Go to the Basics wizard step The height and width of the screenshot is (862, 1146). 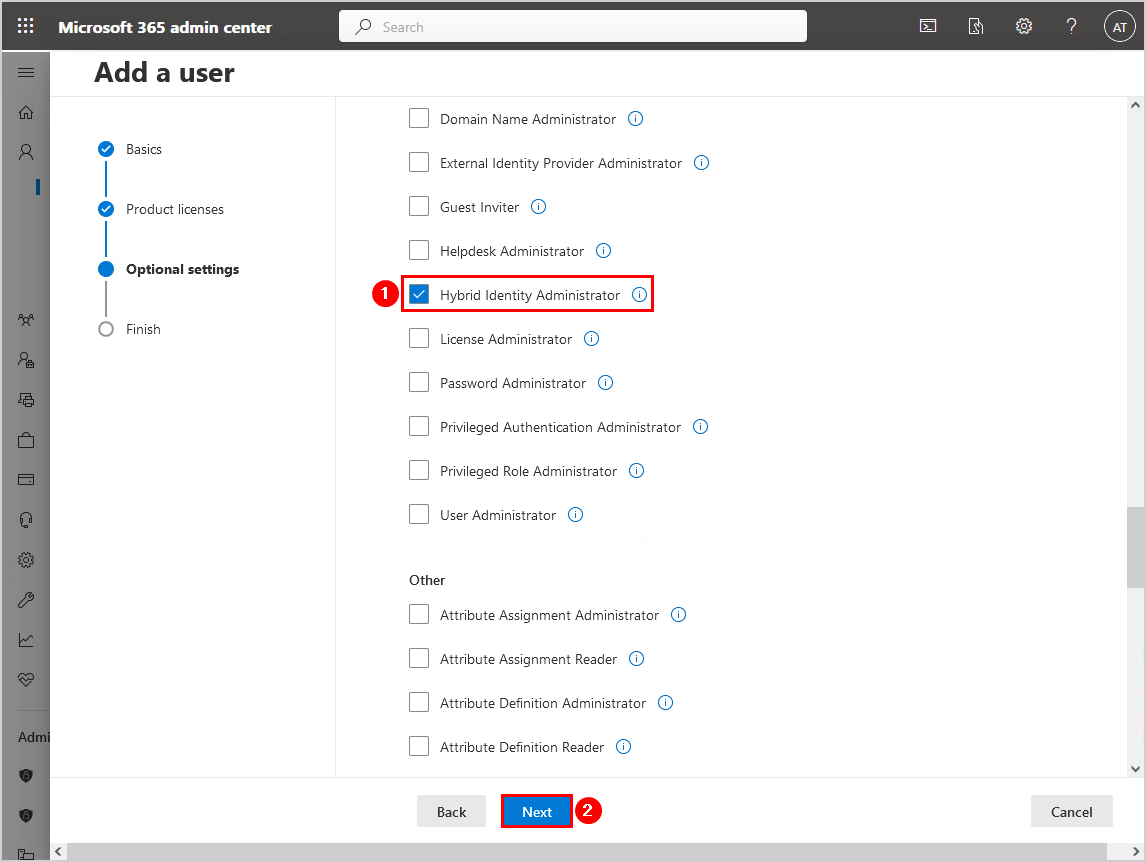click(143, 149)
